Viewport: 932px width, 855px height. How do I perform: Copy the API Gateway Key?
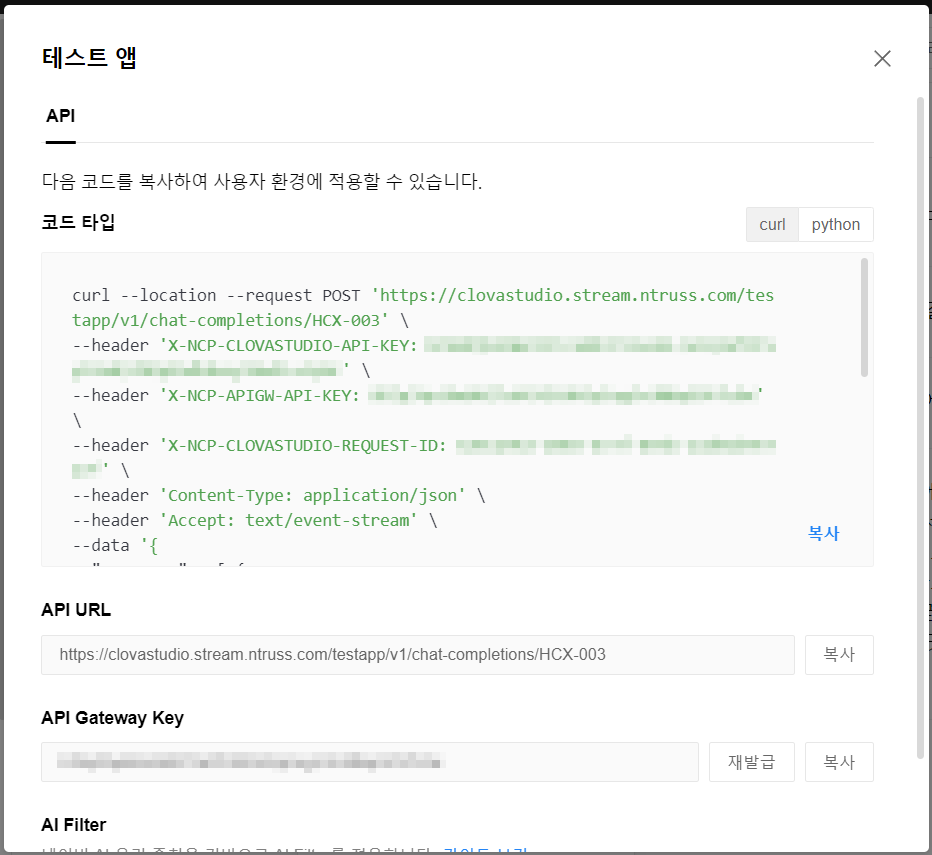coord(839,762)
